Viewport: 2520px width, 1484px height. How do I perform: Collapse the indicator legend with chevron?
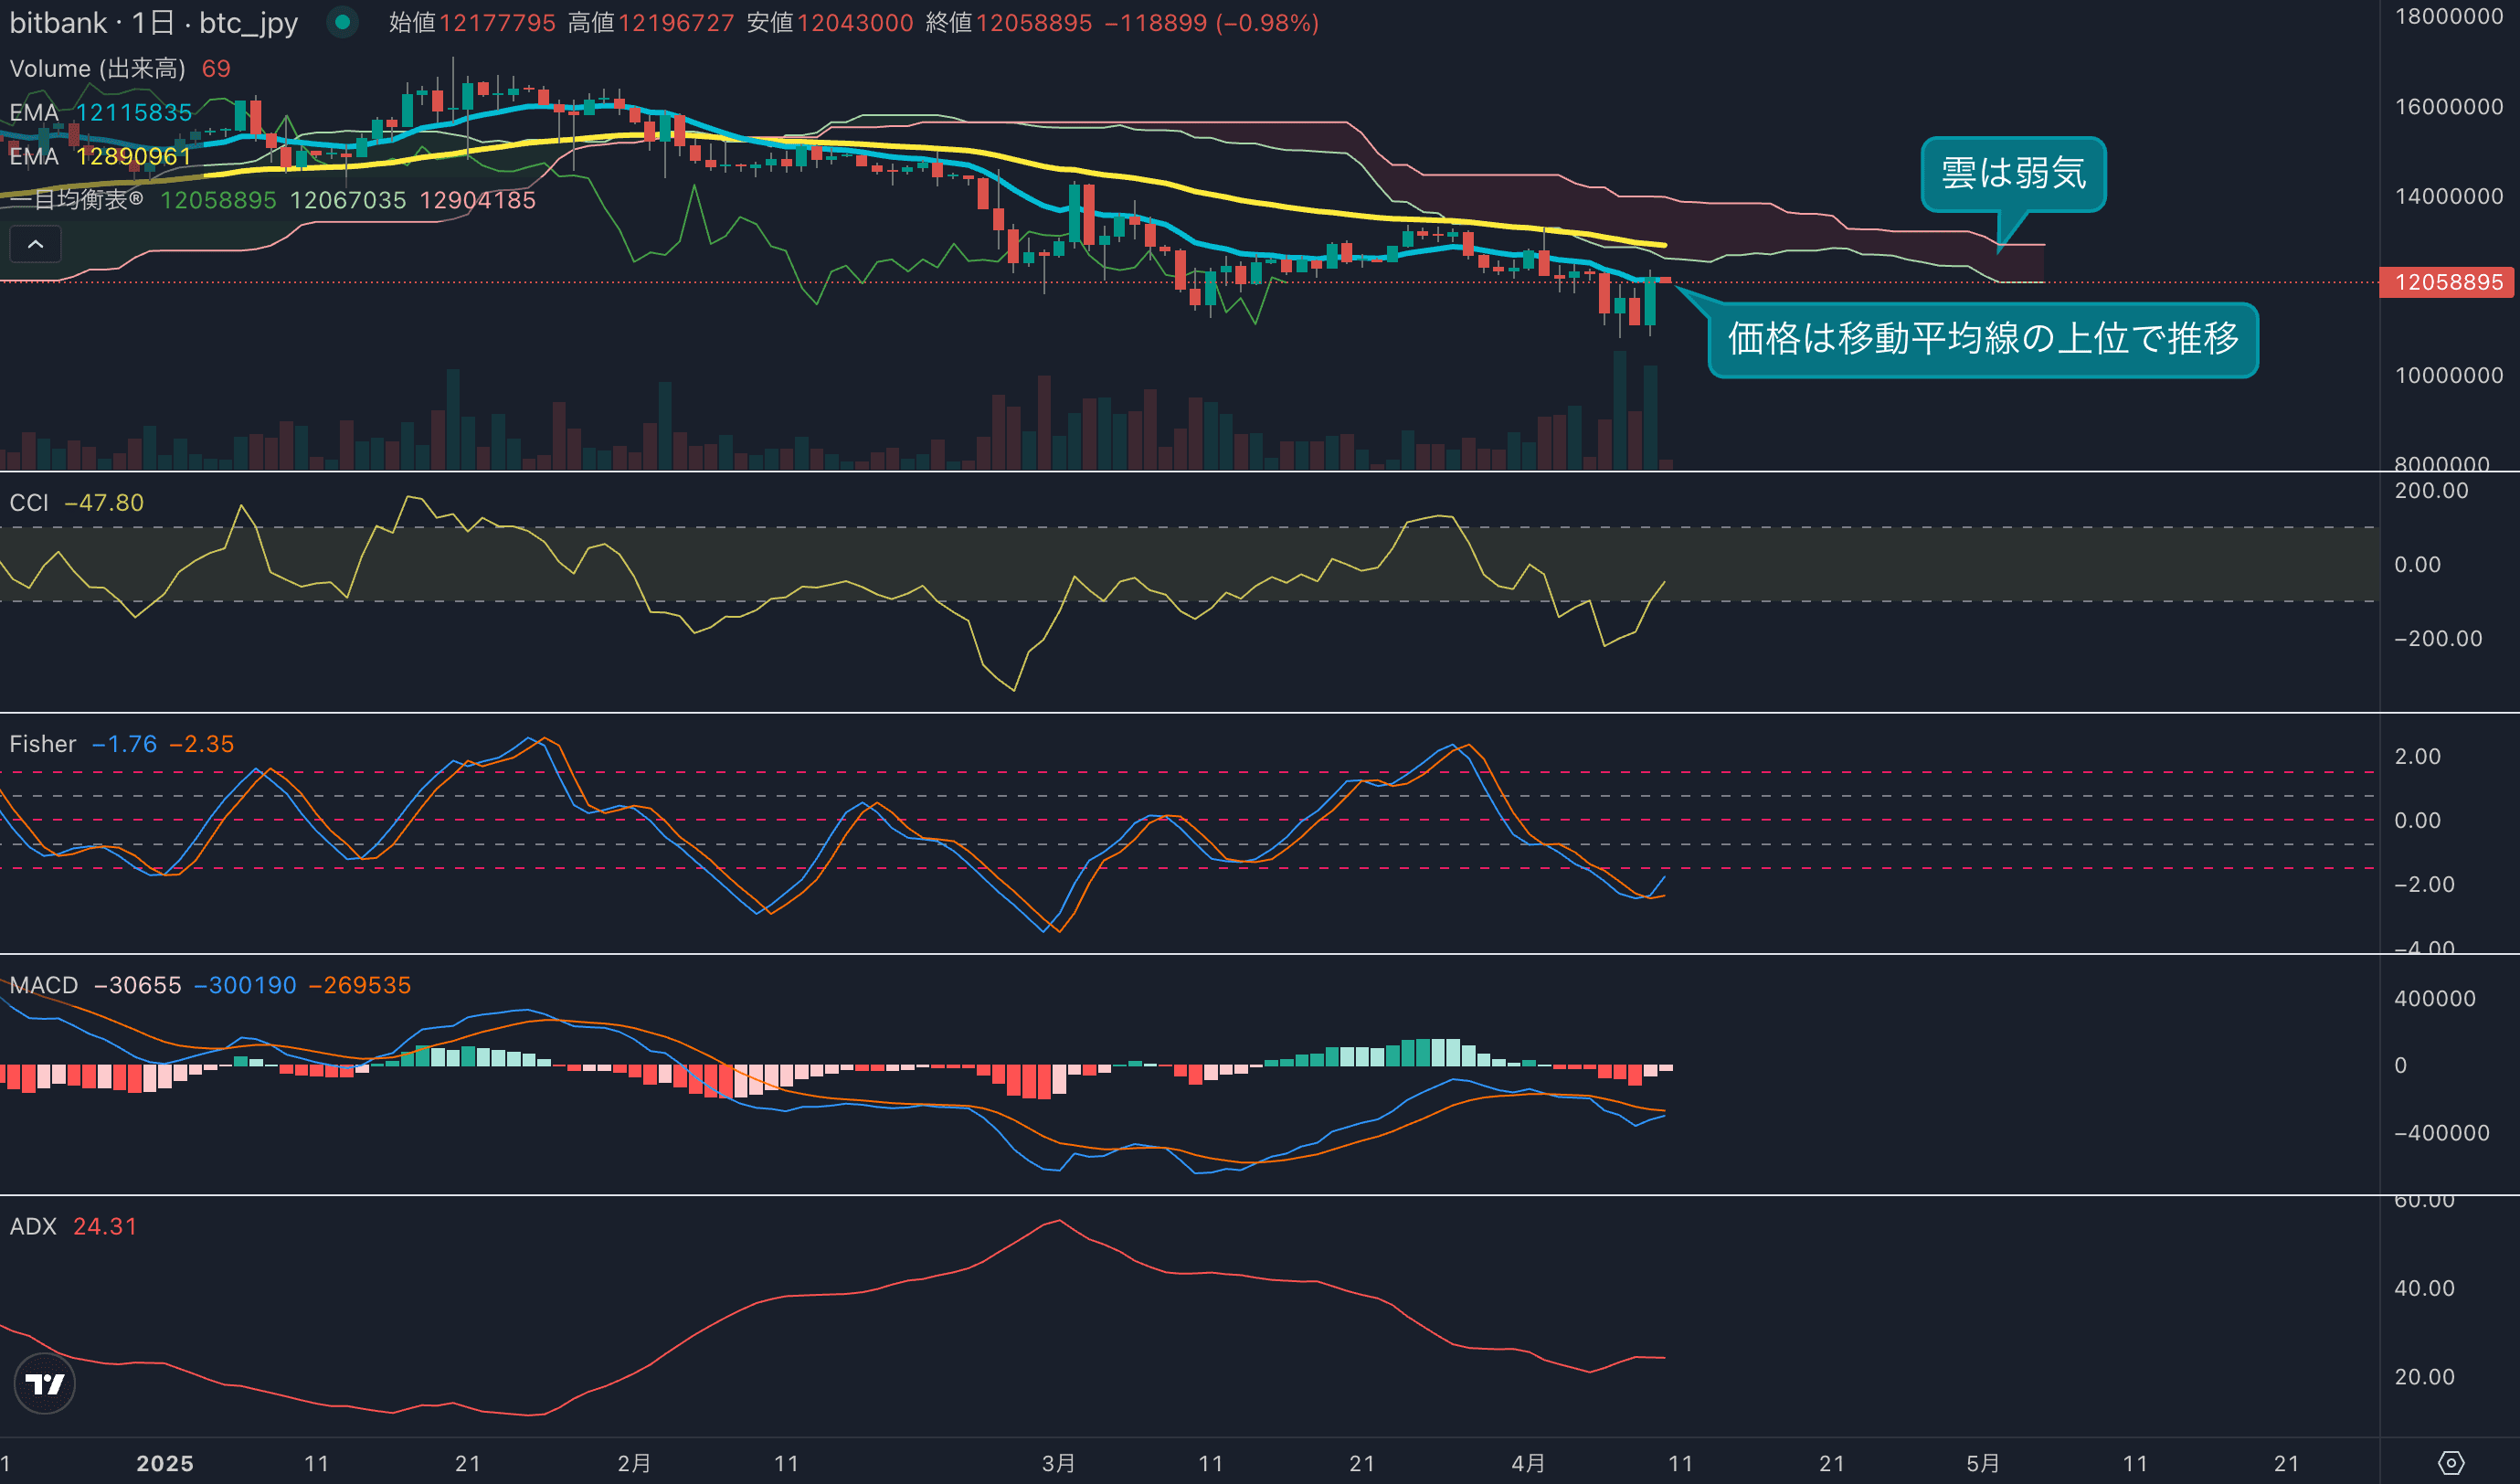click(35, 244)
